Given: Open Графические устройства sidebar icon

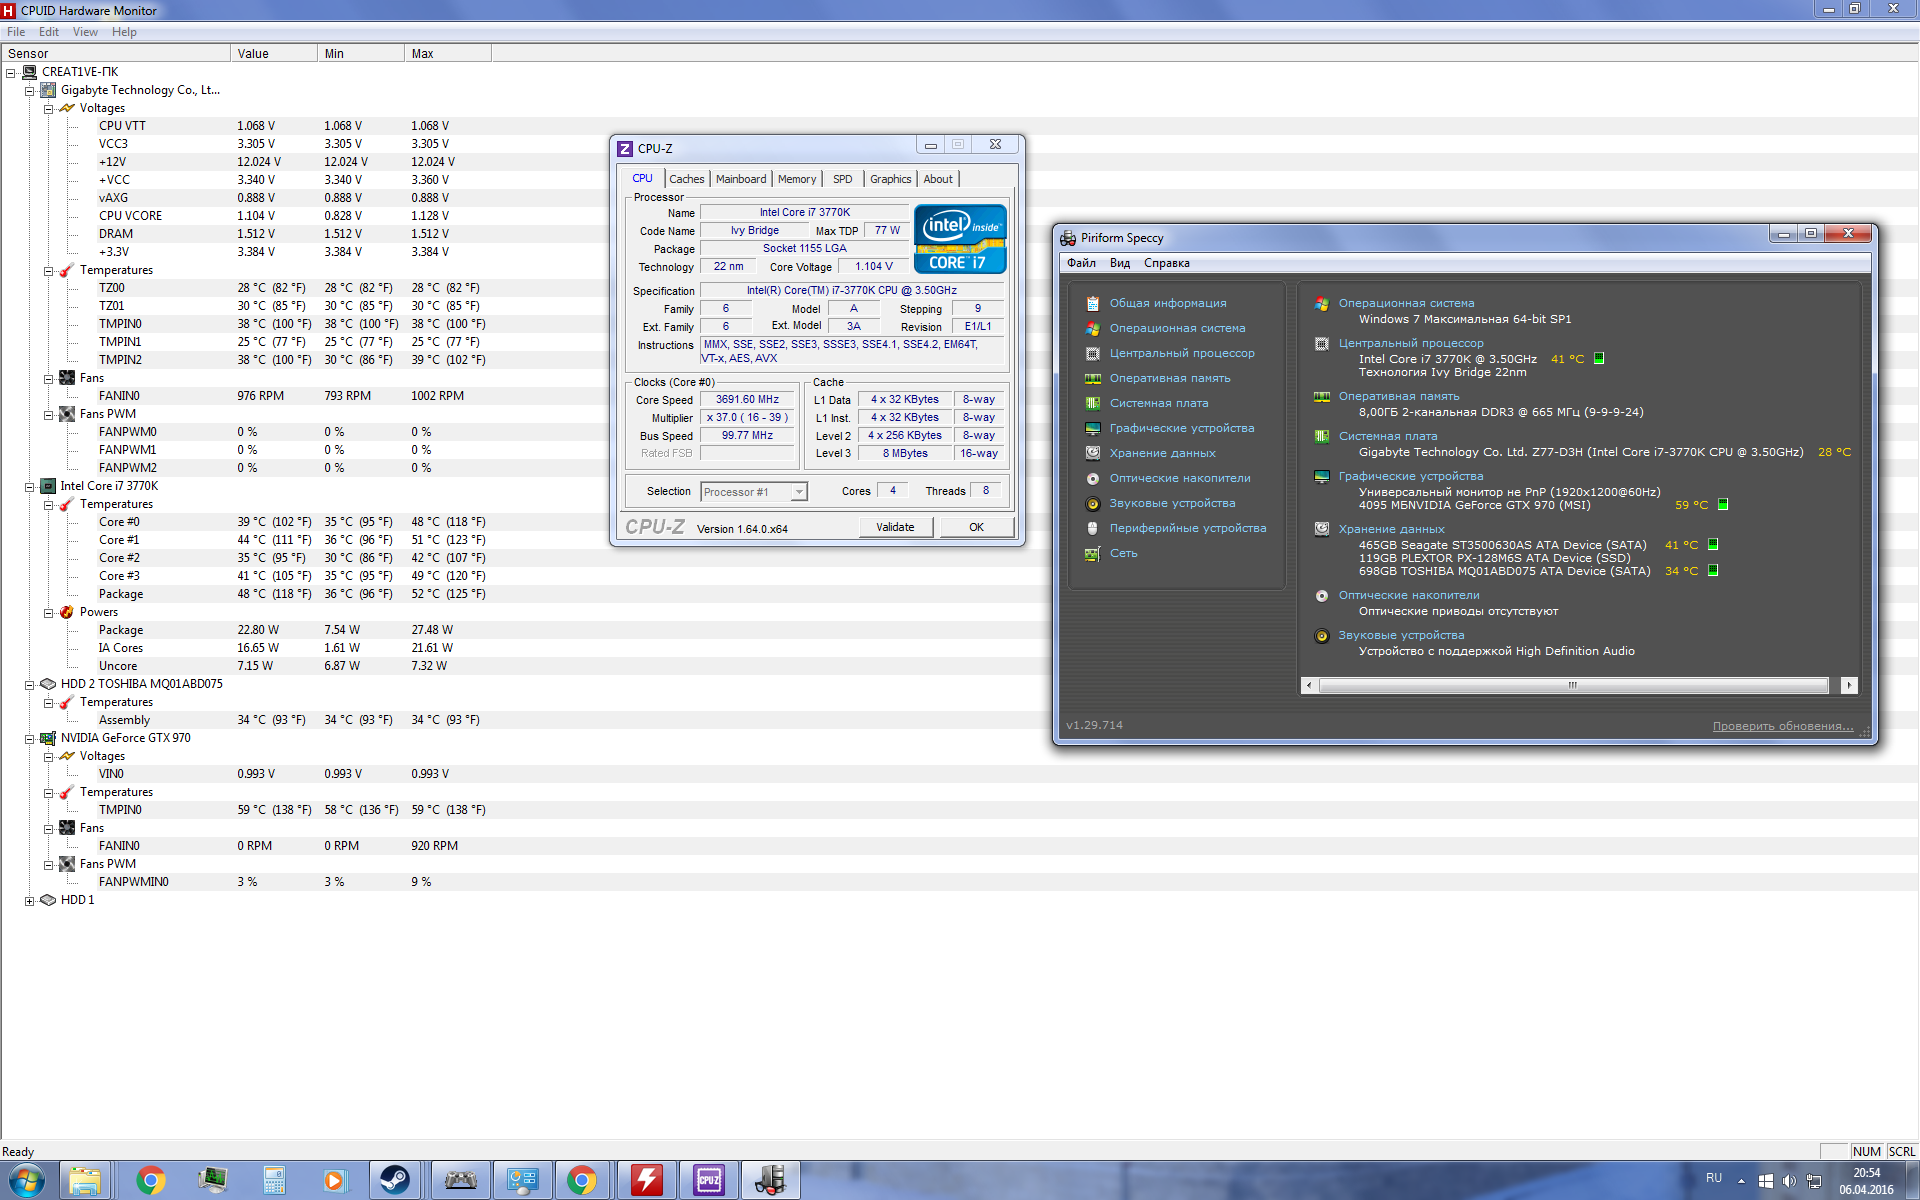Looking at the screenshot, I should click(1093, 428).
